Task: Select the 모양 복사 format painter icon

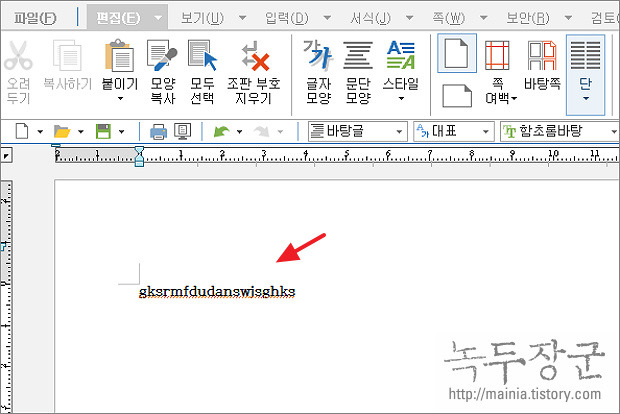Action: [162, 56]
